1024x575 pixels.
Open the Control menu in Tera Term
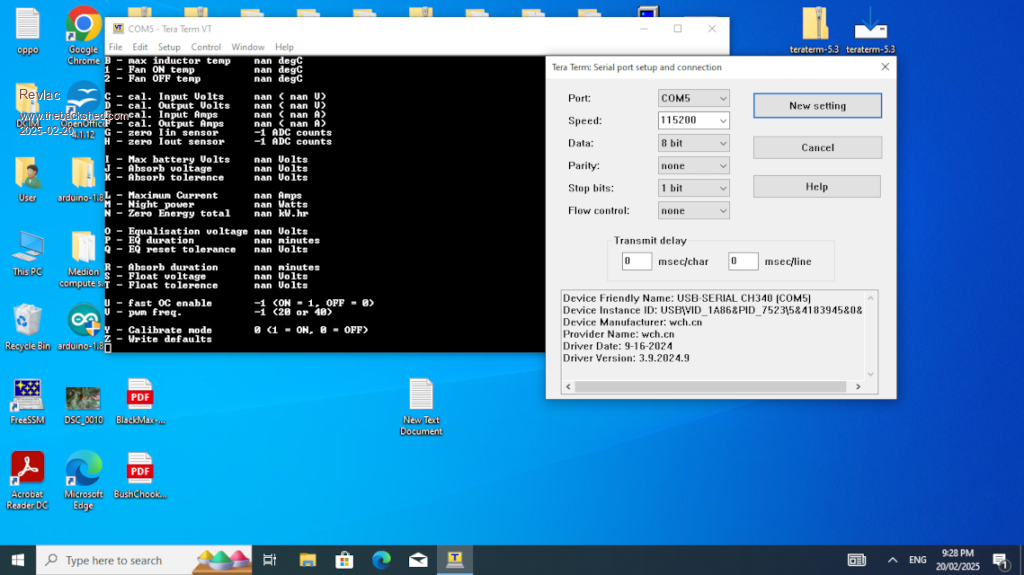[x=206, y=47]
